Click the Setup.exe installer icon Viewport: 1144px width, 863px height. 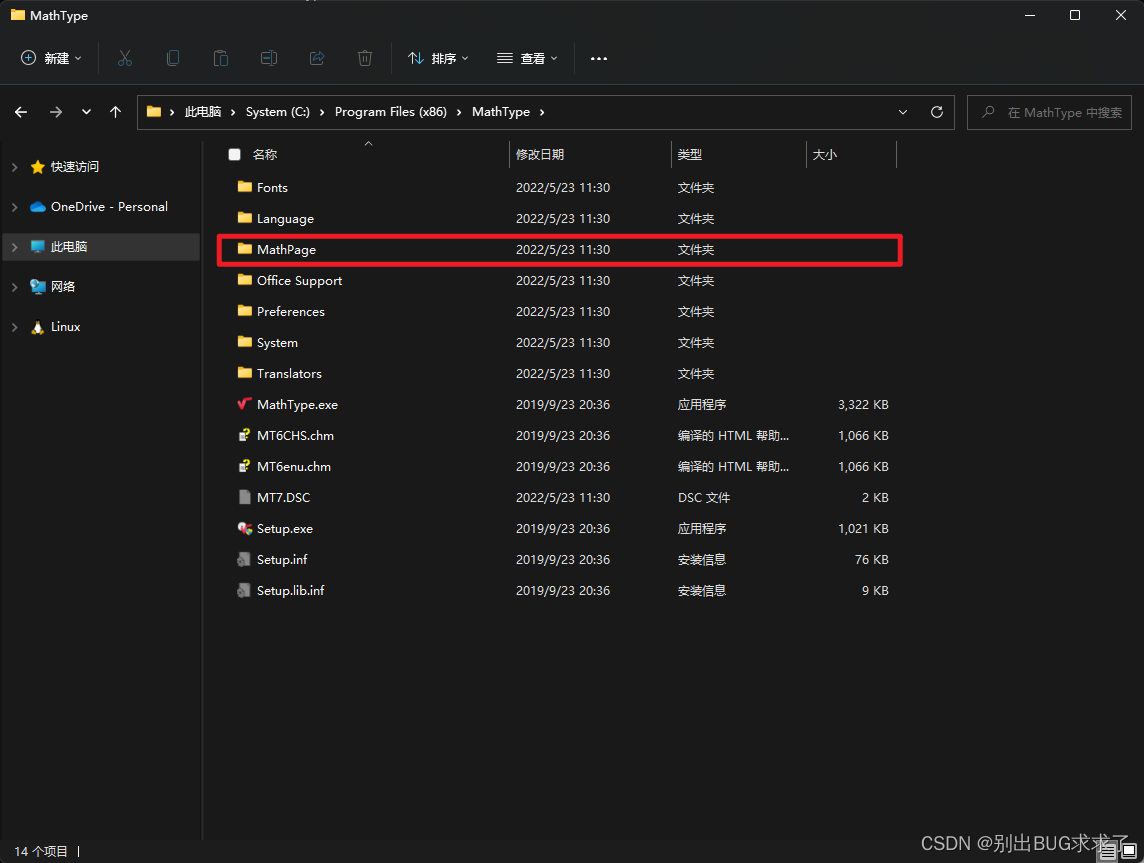coord(244,528)
